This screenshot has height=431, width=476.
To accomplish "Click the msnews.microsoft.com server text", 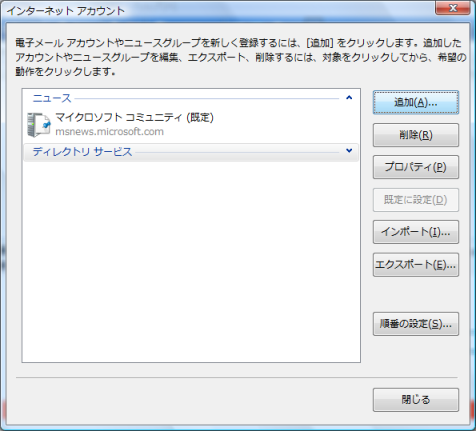I will [x=109, y=132].
